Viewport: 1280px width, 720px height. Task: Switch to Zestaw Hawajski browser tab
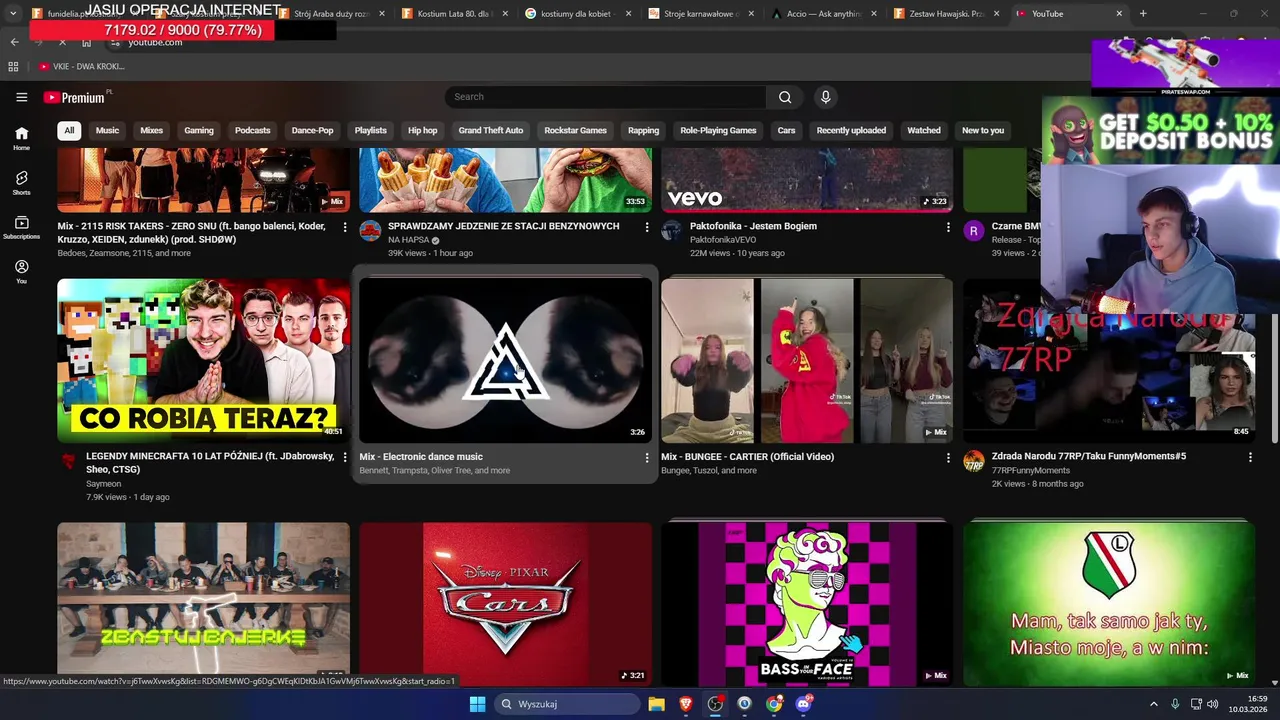[x=943, y=14]
